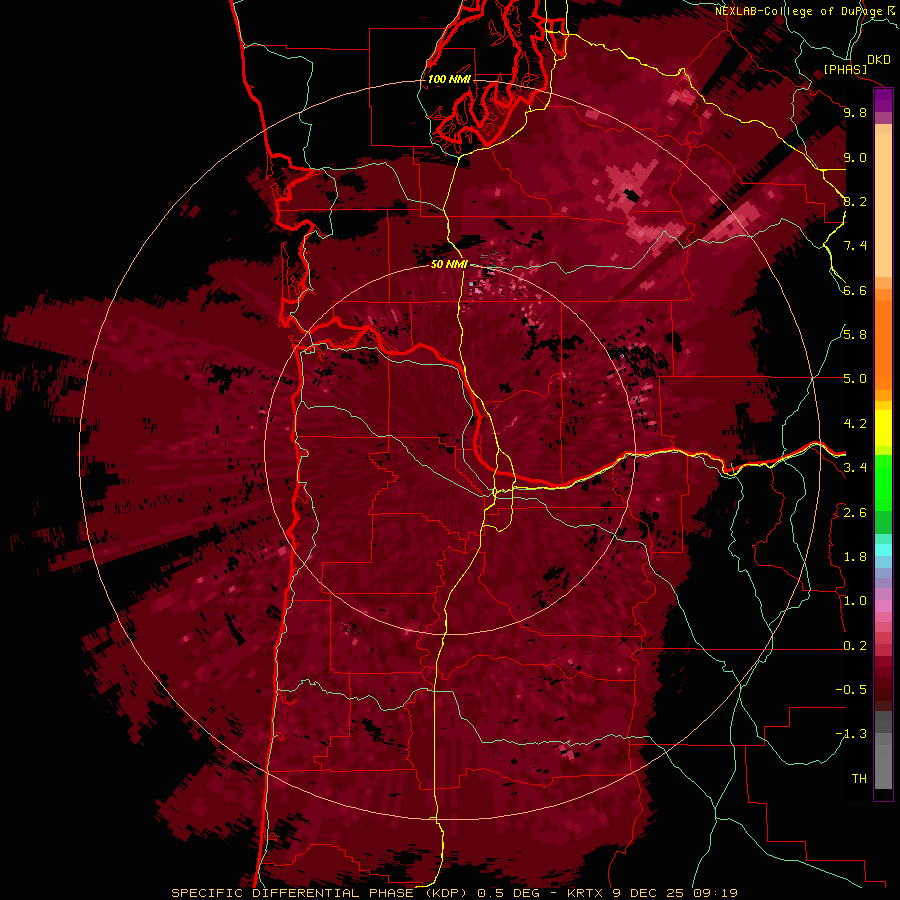The image size is (900, 900).
Task: Click the 9.0 legend value
Action: click(855, 157)
